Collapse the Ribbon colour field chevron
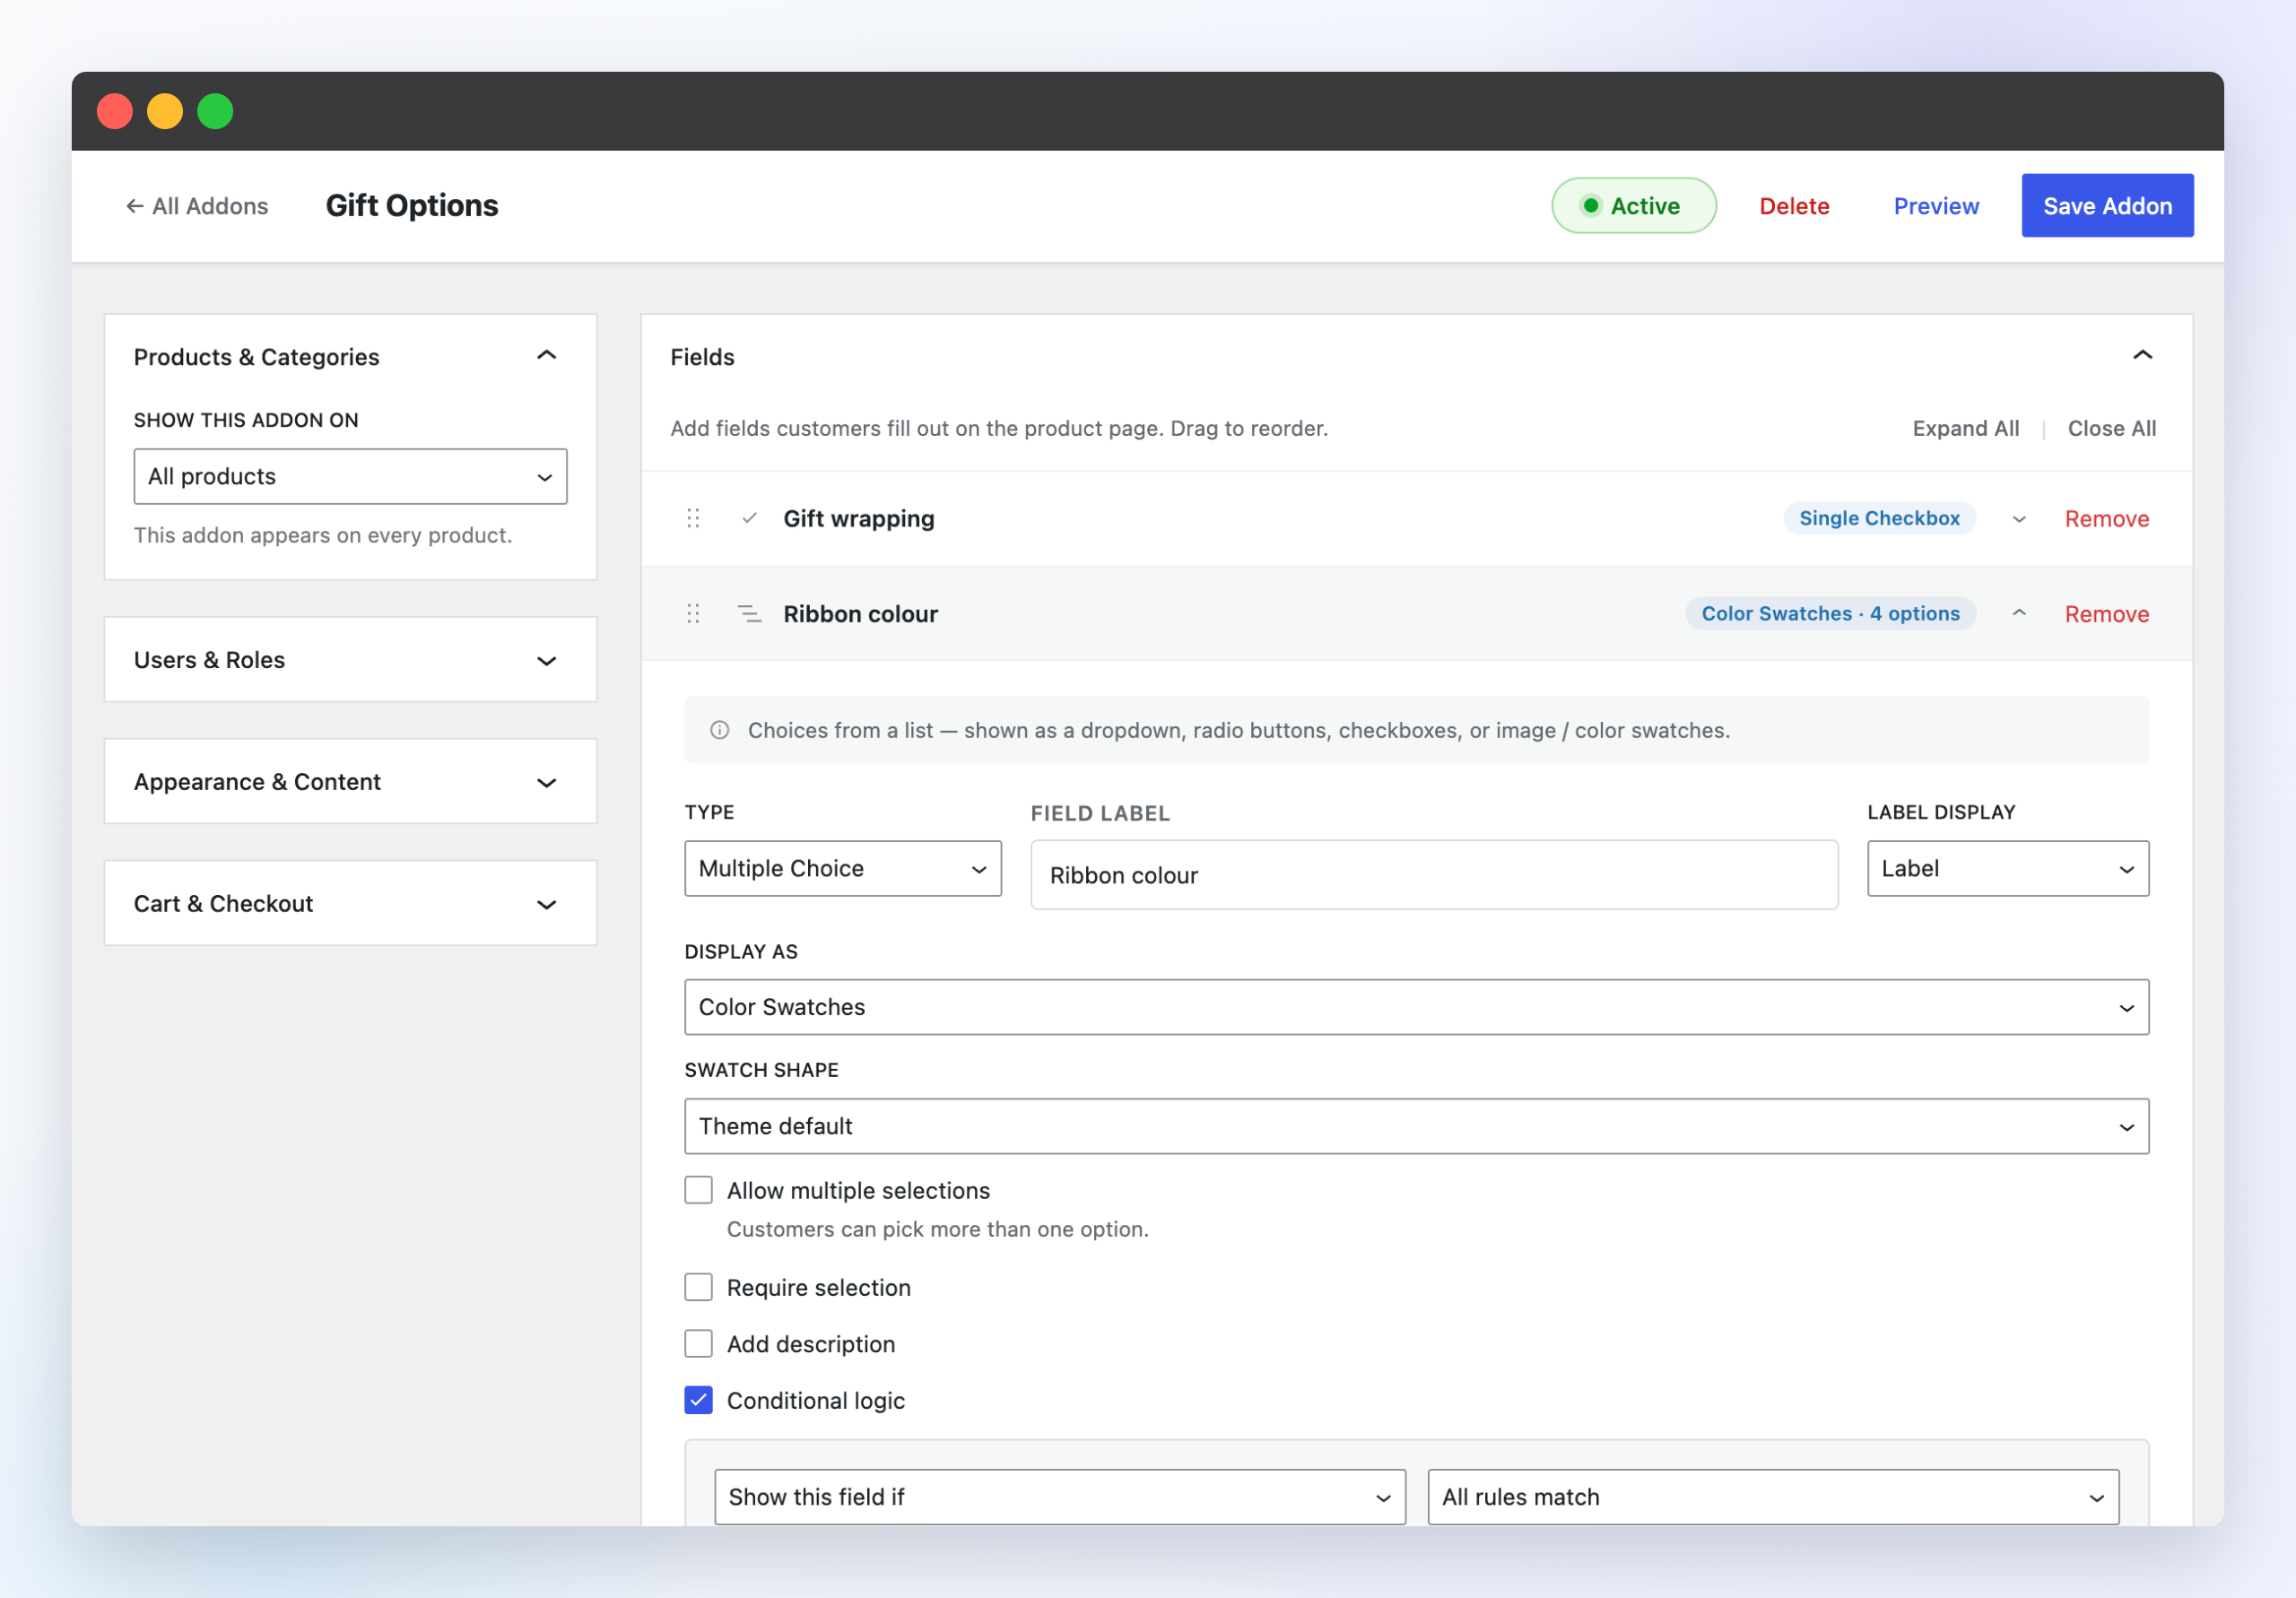The width and height of the screenshot is (2296, 1598). [2019, 613]
